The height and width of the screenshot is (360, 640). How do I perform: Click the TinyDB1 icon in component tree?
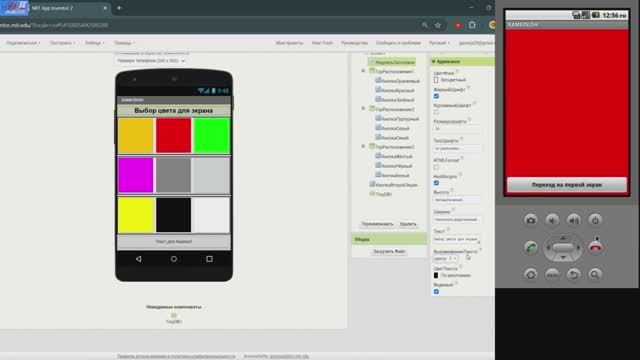(x=372, y=194)
